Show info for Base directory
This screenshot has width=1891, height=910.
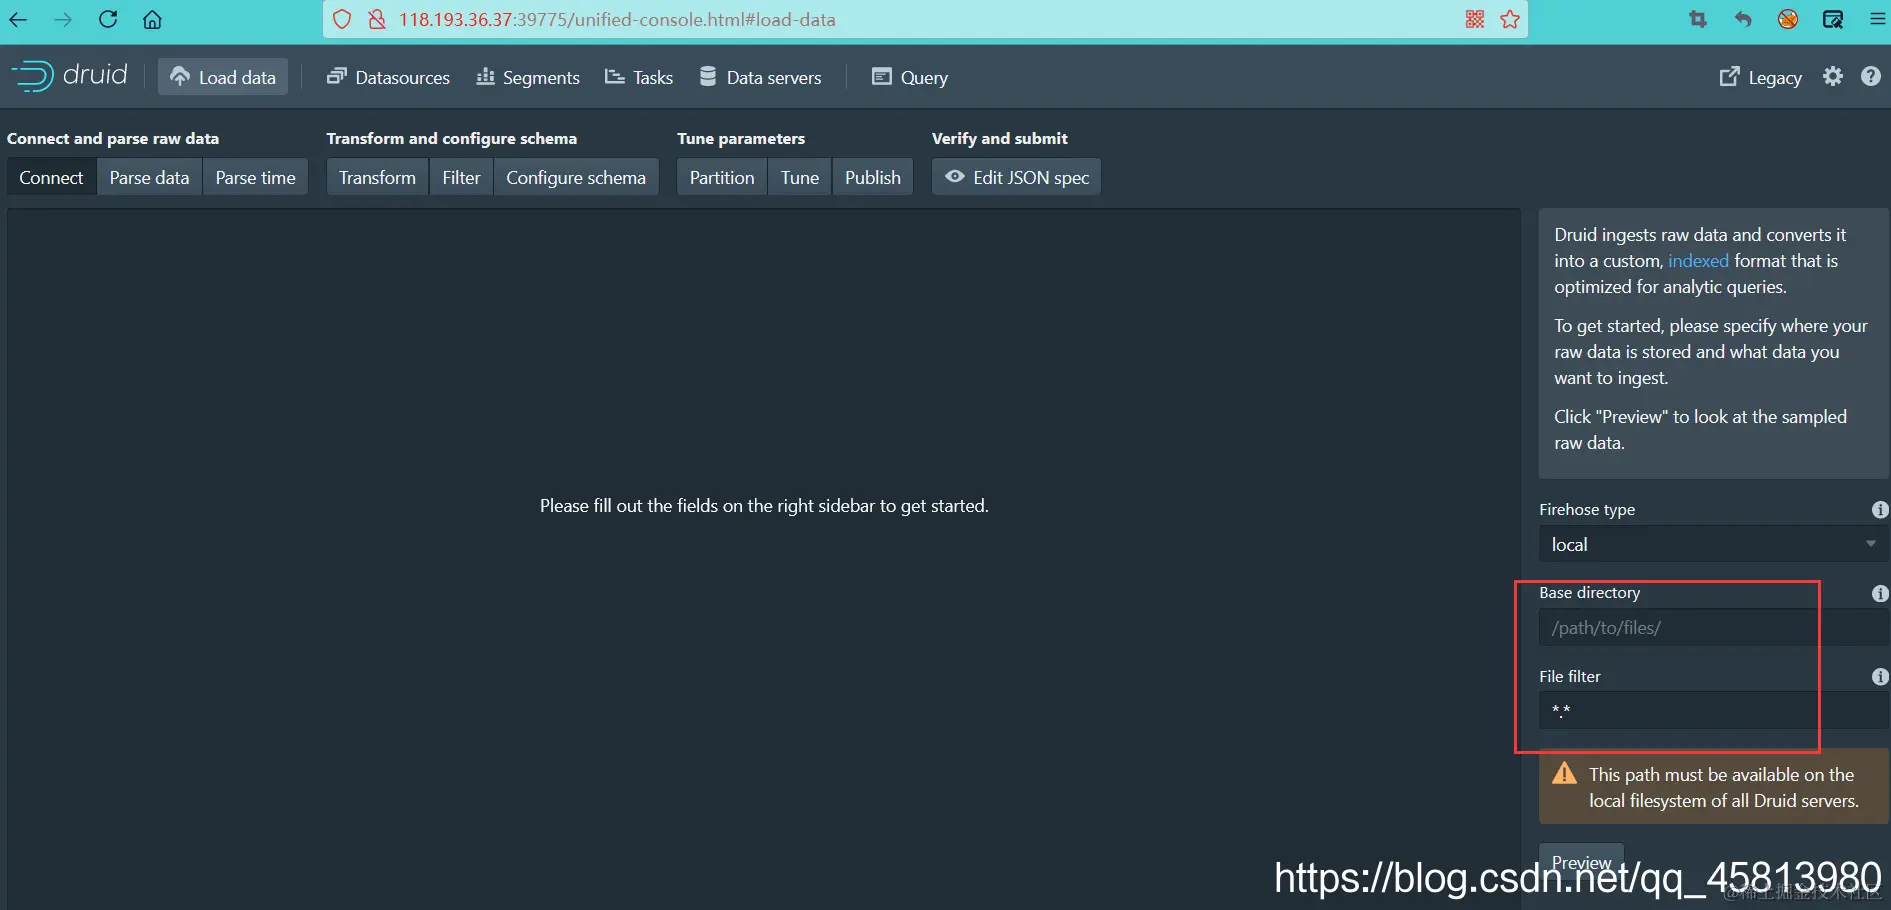1880,593
